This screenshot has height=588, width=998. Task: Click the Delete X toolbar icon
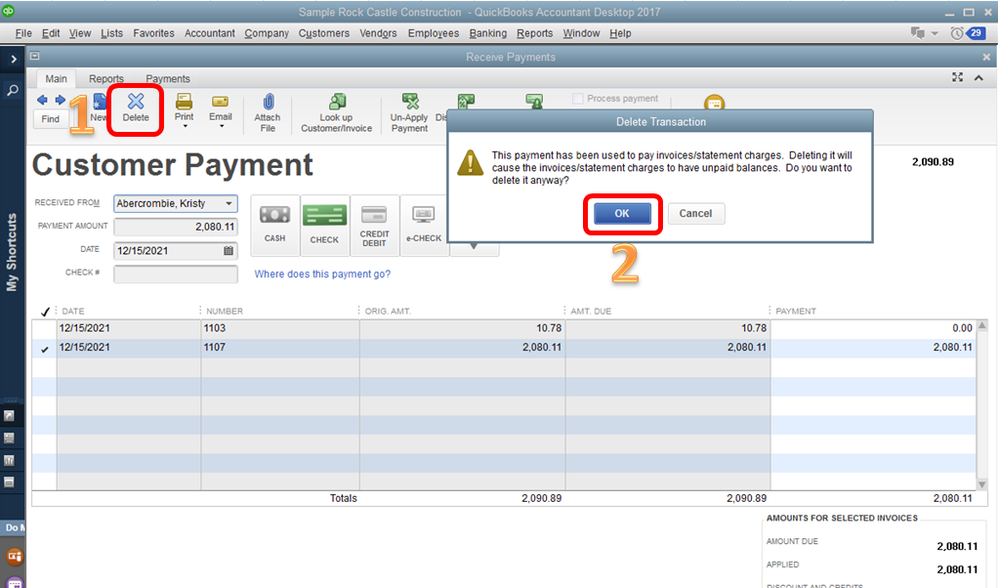(136, 101)
